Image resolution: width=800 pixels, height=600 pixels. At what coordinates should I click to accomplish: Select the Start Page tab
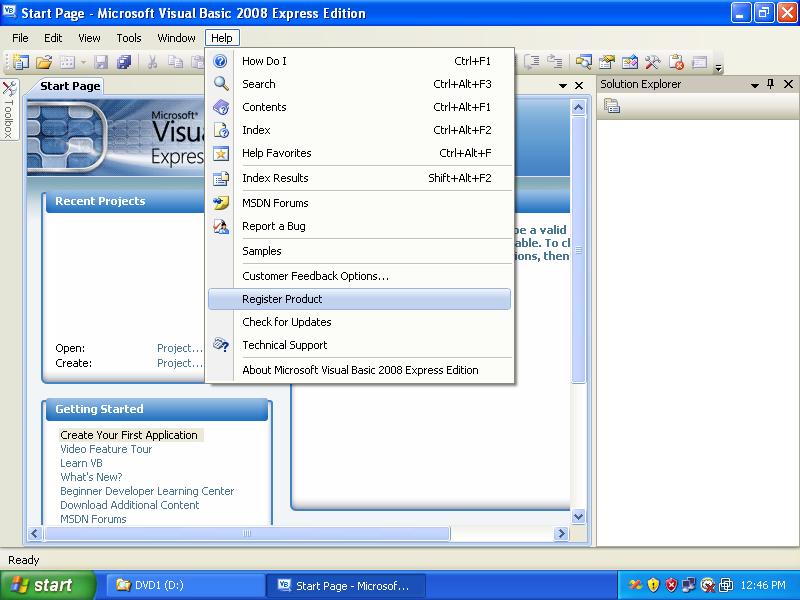pyautogui.click(x=70, y=86)
